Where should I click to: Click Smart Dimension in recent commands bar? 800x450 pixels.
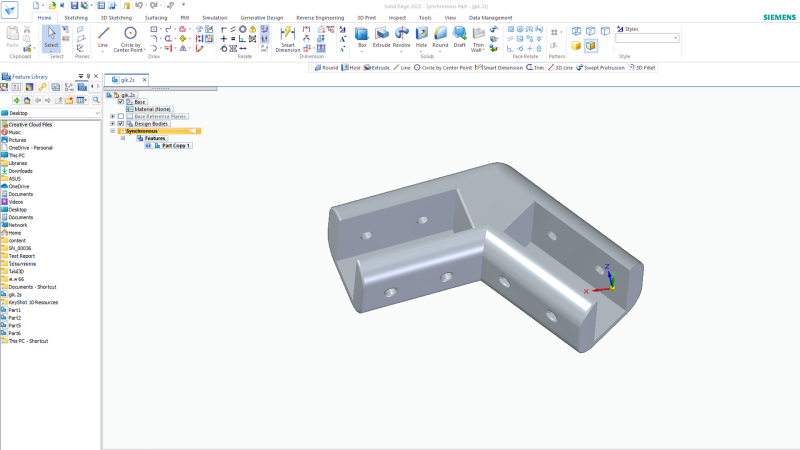(x=499, y=67)
